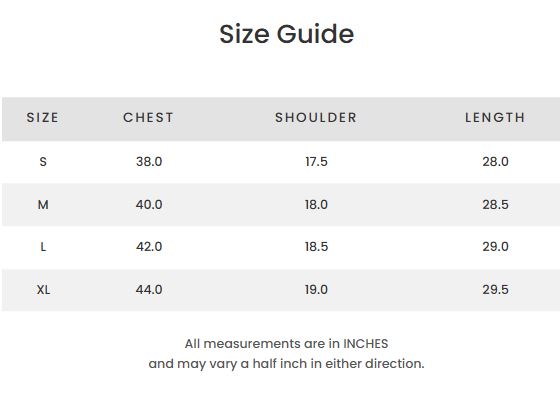Image resolution: width=560 pixels, height=404 pixels.
Task: Click shoulder value 19.0
Action: (316, 290)
